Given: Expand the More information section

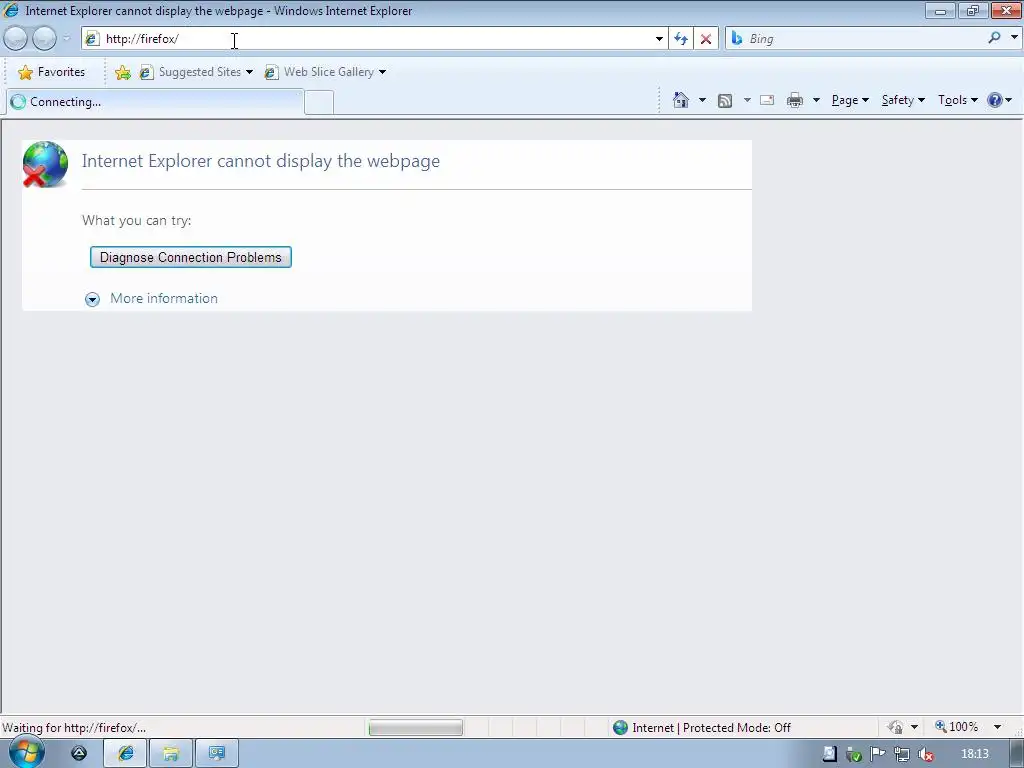Looking at the screenshot, I should point(152,298).
